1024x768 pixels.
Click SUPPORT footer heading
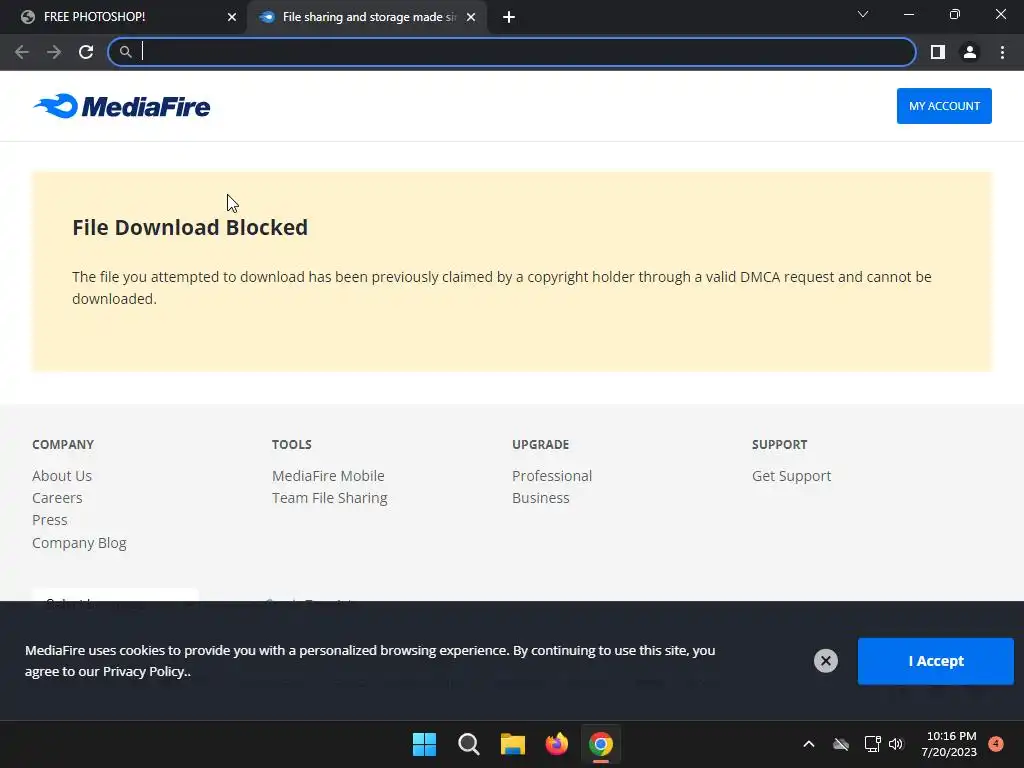tap(780, 445)
